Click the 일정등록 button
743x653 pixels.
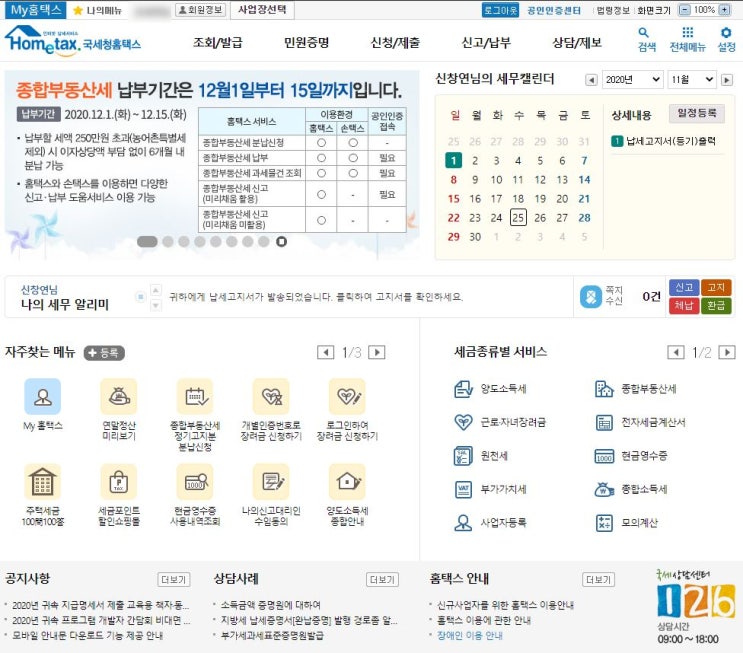697,113
